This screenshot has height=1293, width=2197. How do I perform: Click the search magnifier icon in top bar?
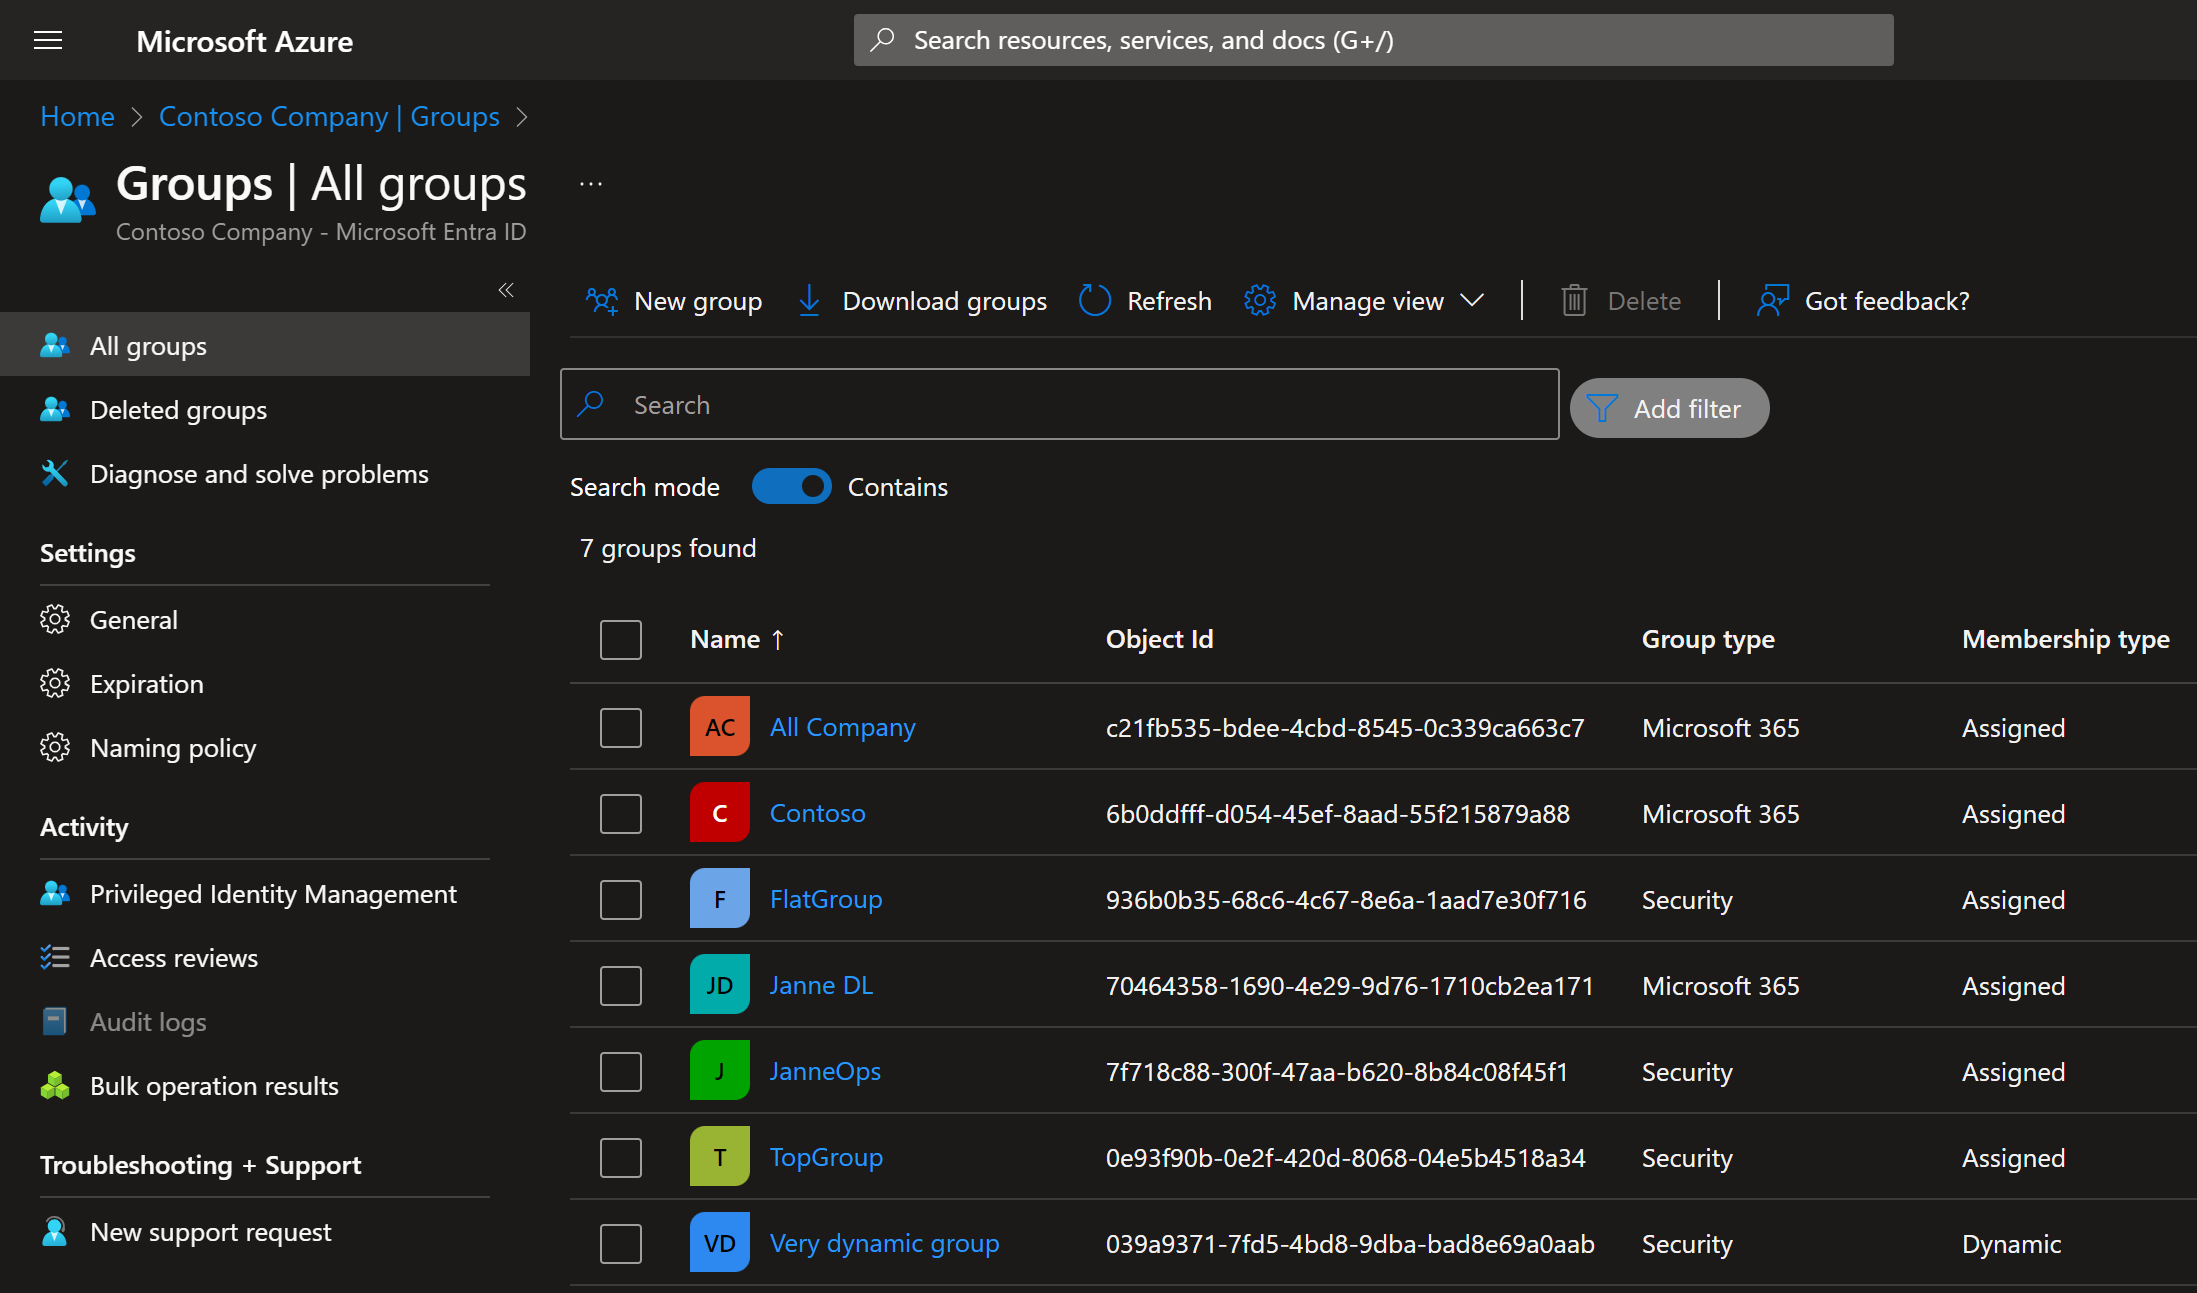pyautogui.click(x=882, y=40)
